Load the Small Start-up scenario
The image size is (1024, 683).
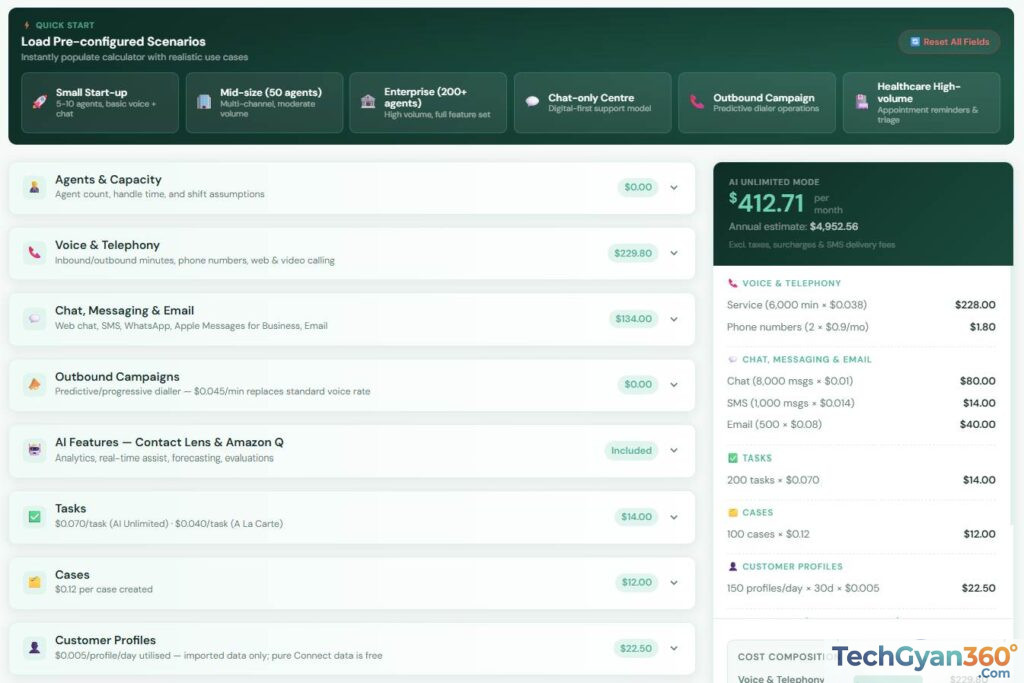coord(100,103)
